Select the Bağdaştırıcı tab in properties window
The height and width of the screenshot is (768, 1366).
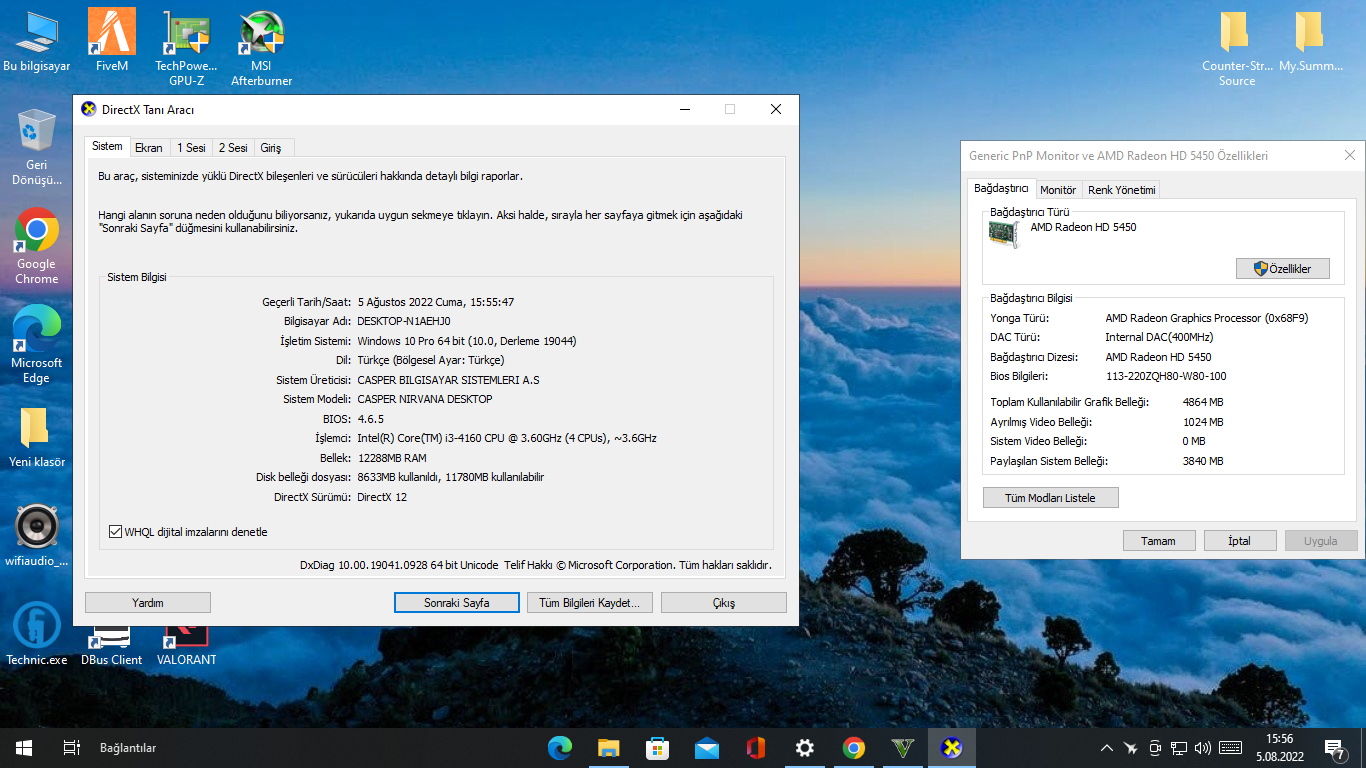[x=1001, y=188]
